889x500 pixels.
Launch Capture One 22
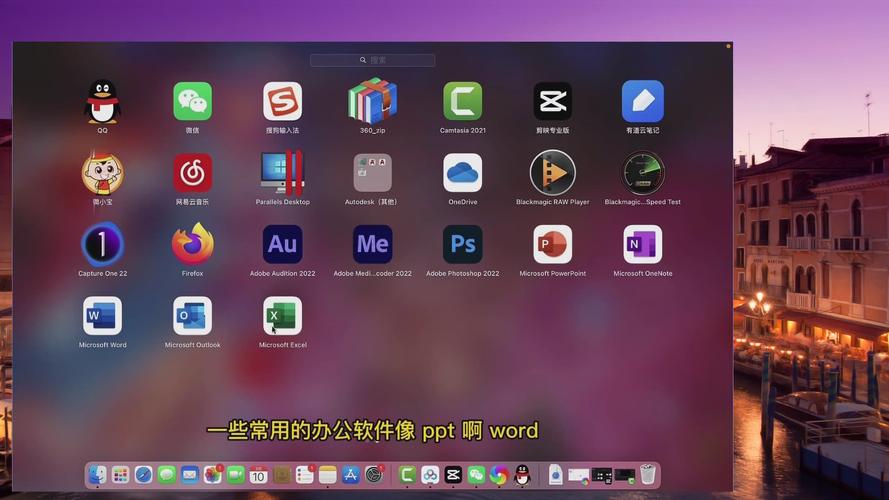point(102,244)
